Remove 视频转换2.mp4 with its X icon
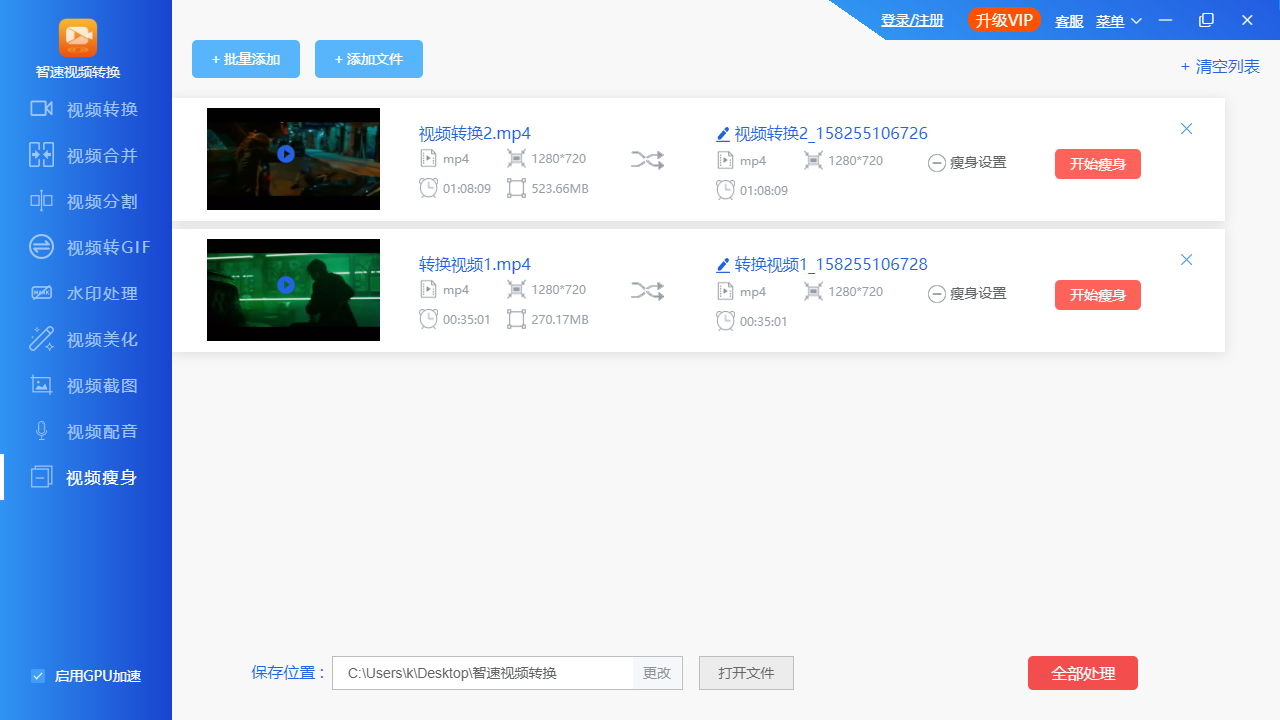The image size is (1280, 720). (x=1187, y=129)
